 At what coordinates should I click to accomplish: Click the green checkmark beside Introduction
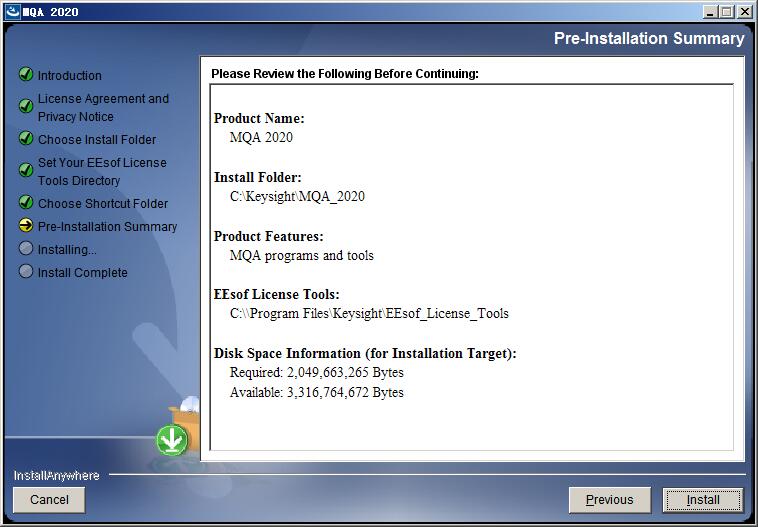pyautogui.click(x=26, y=74)
